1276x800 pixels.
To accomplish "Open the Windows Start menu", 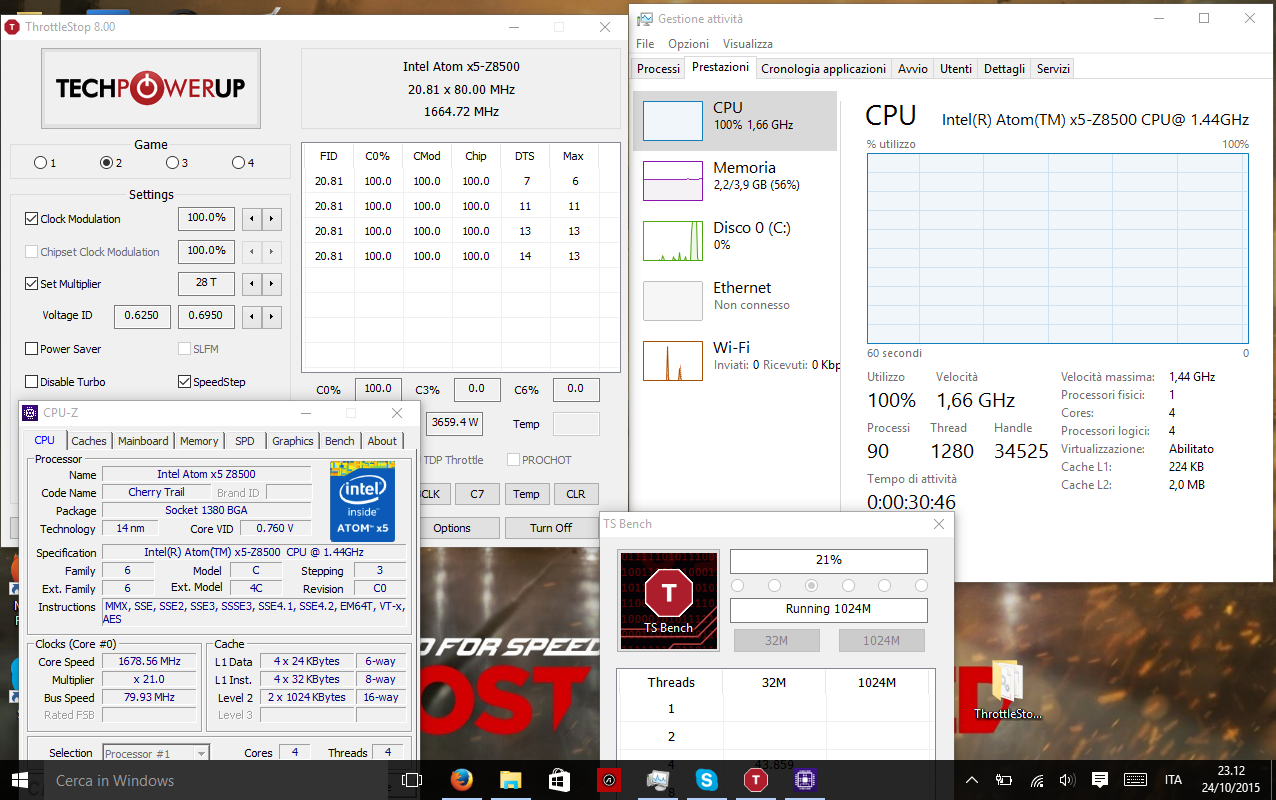I will tap(20, 780).
